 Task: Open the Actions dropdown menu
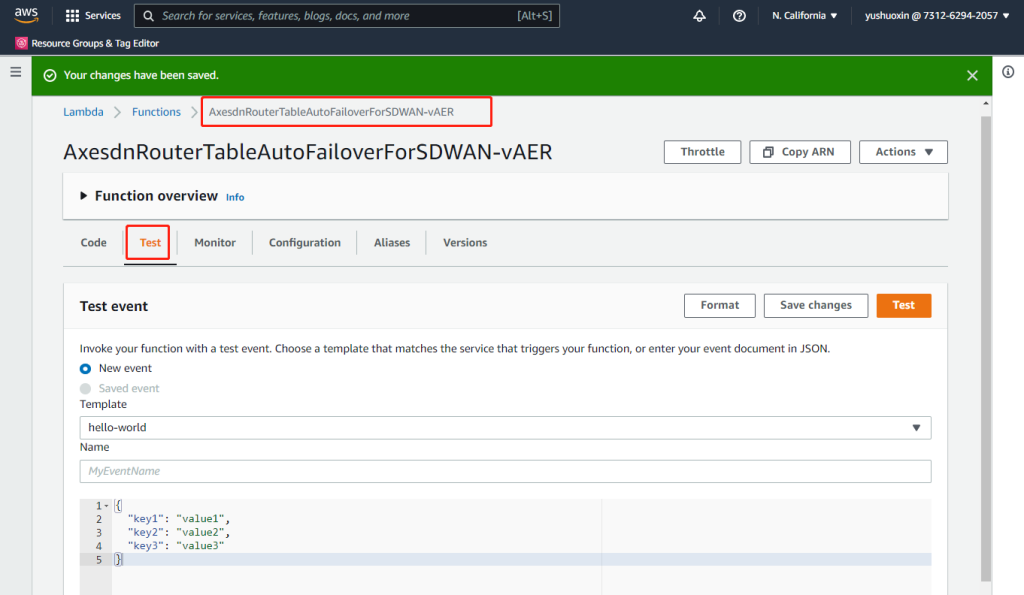(x=903, y=152)
